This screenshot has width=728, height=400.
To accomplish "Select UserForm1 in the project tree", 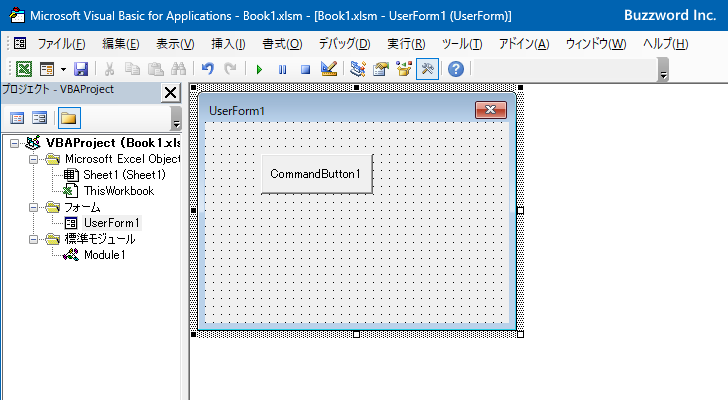I will coord(111,223).
